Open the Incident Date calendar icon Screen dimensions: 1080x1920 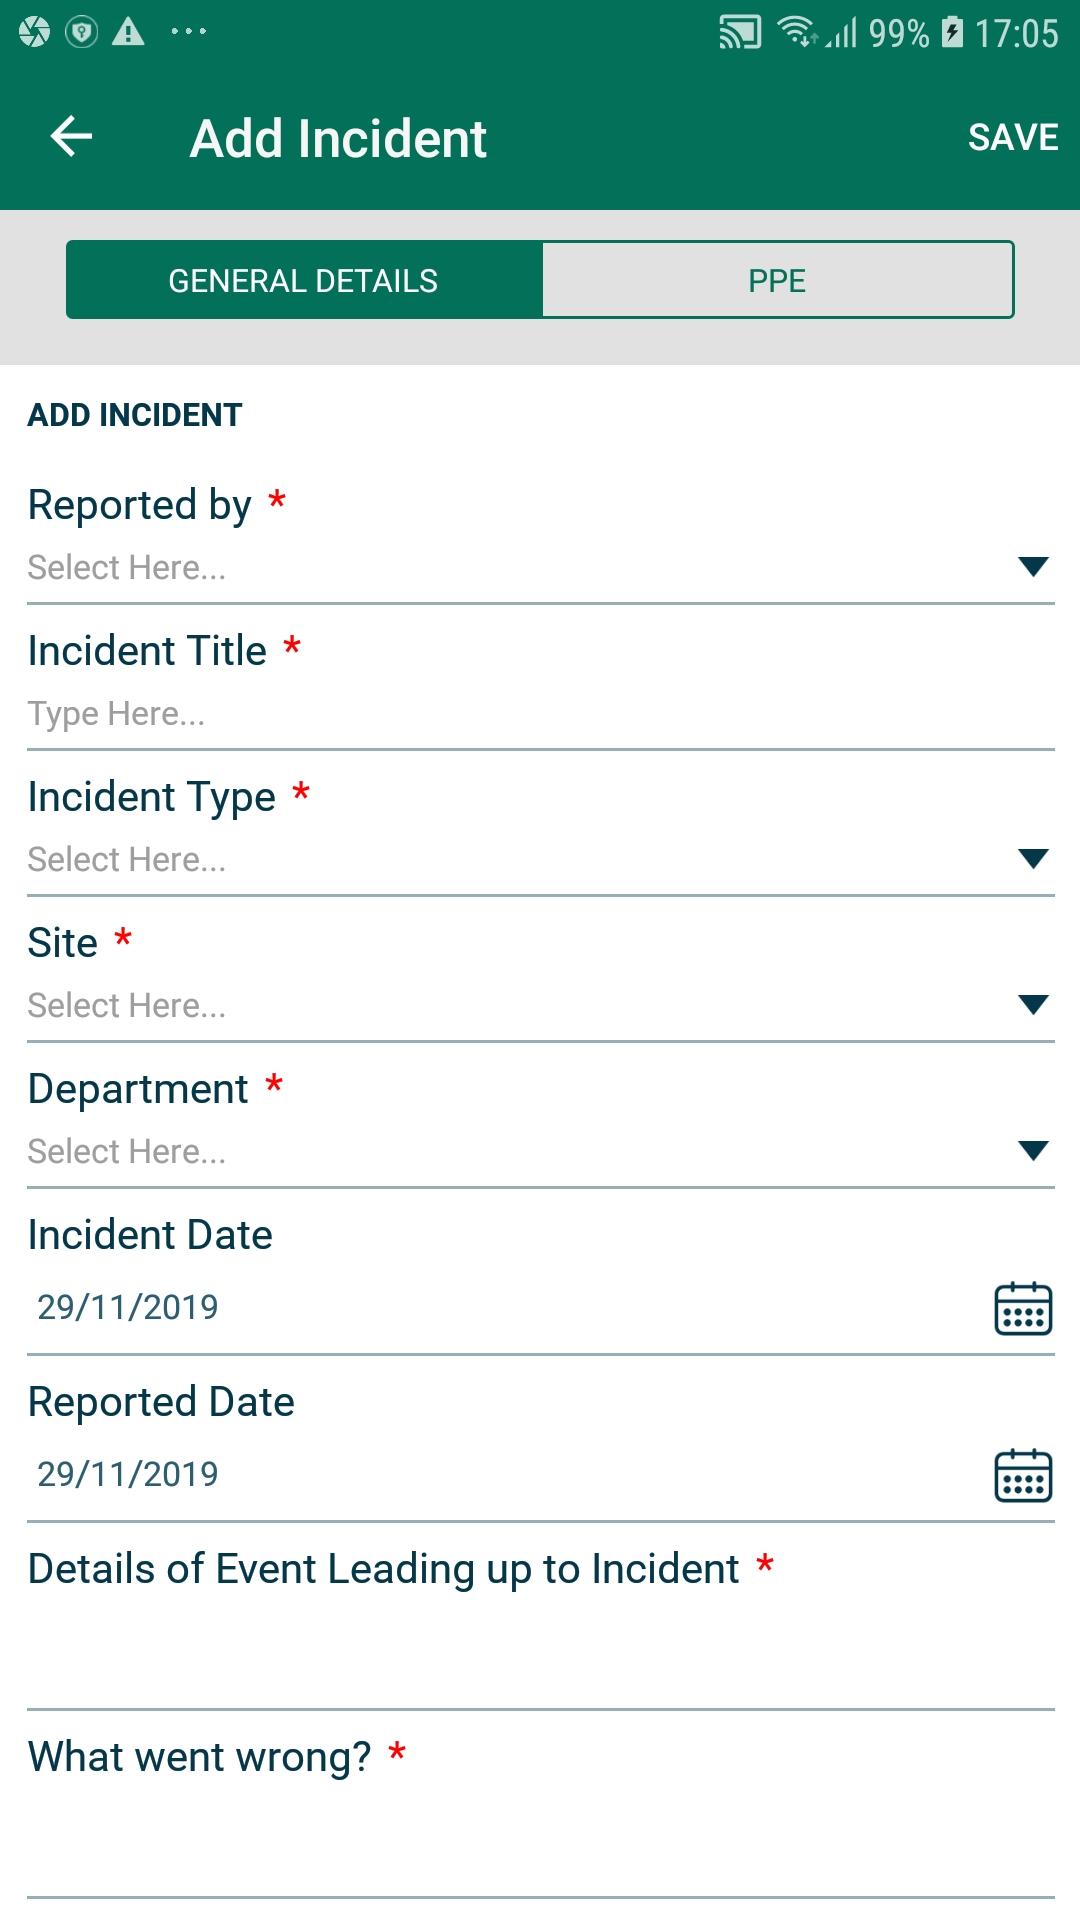pyautogui.click(x=1022, y=1308)
